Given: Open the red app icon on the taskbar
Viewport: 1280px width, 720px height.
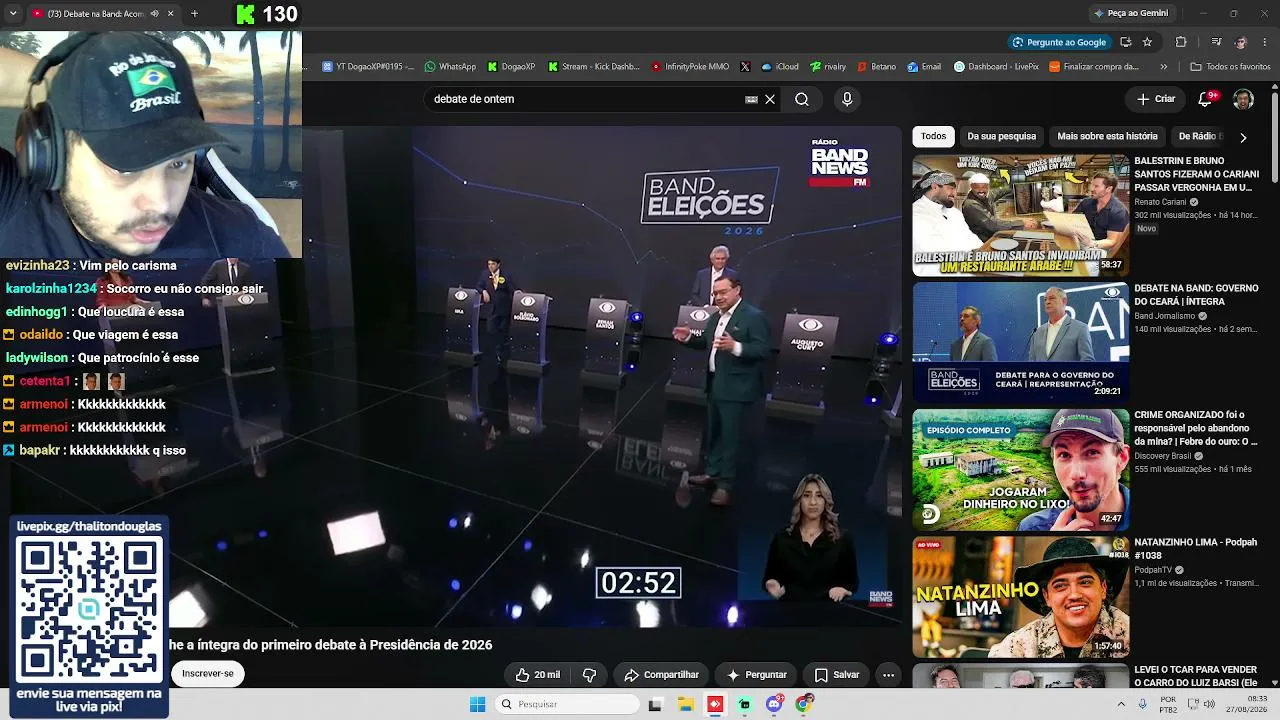Looking at the screenshot, I should [715, 704].
